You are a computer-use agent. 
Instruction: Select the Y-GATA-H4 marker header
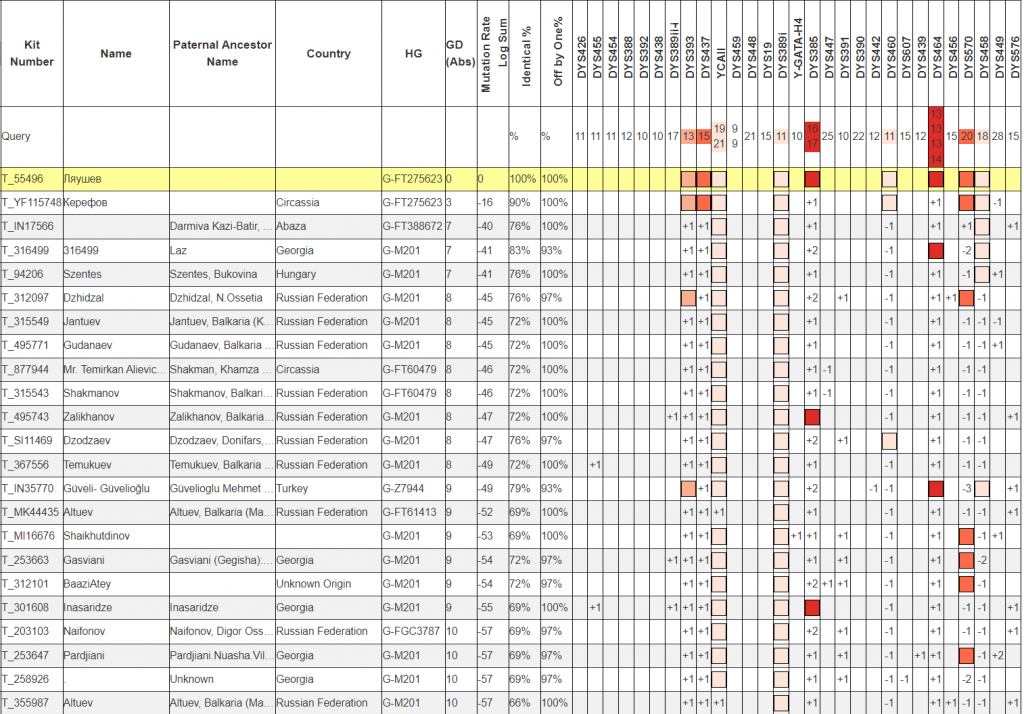[796, 54]
